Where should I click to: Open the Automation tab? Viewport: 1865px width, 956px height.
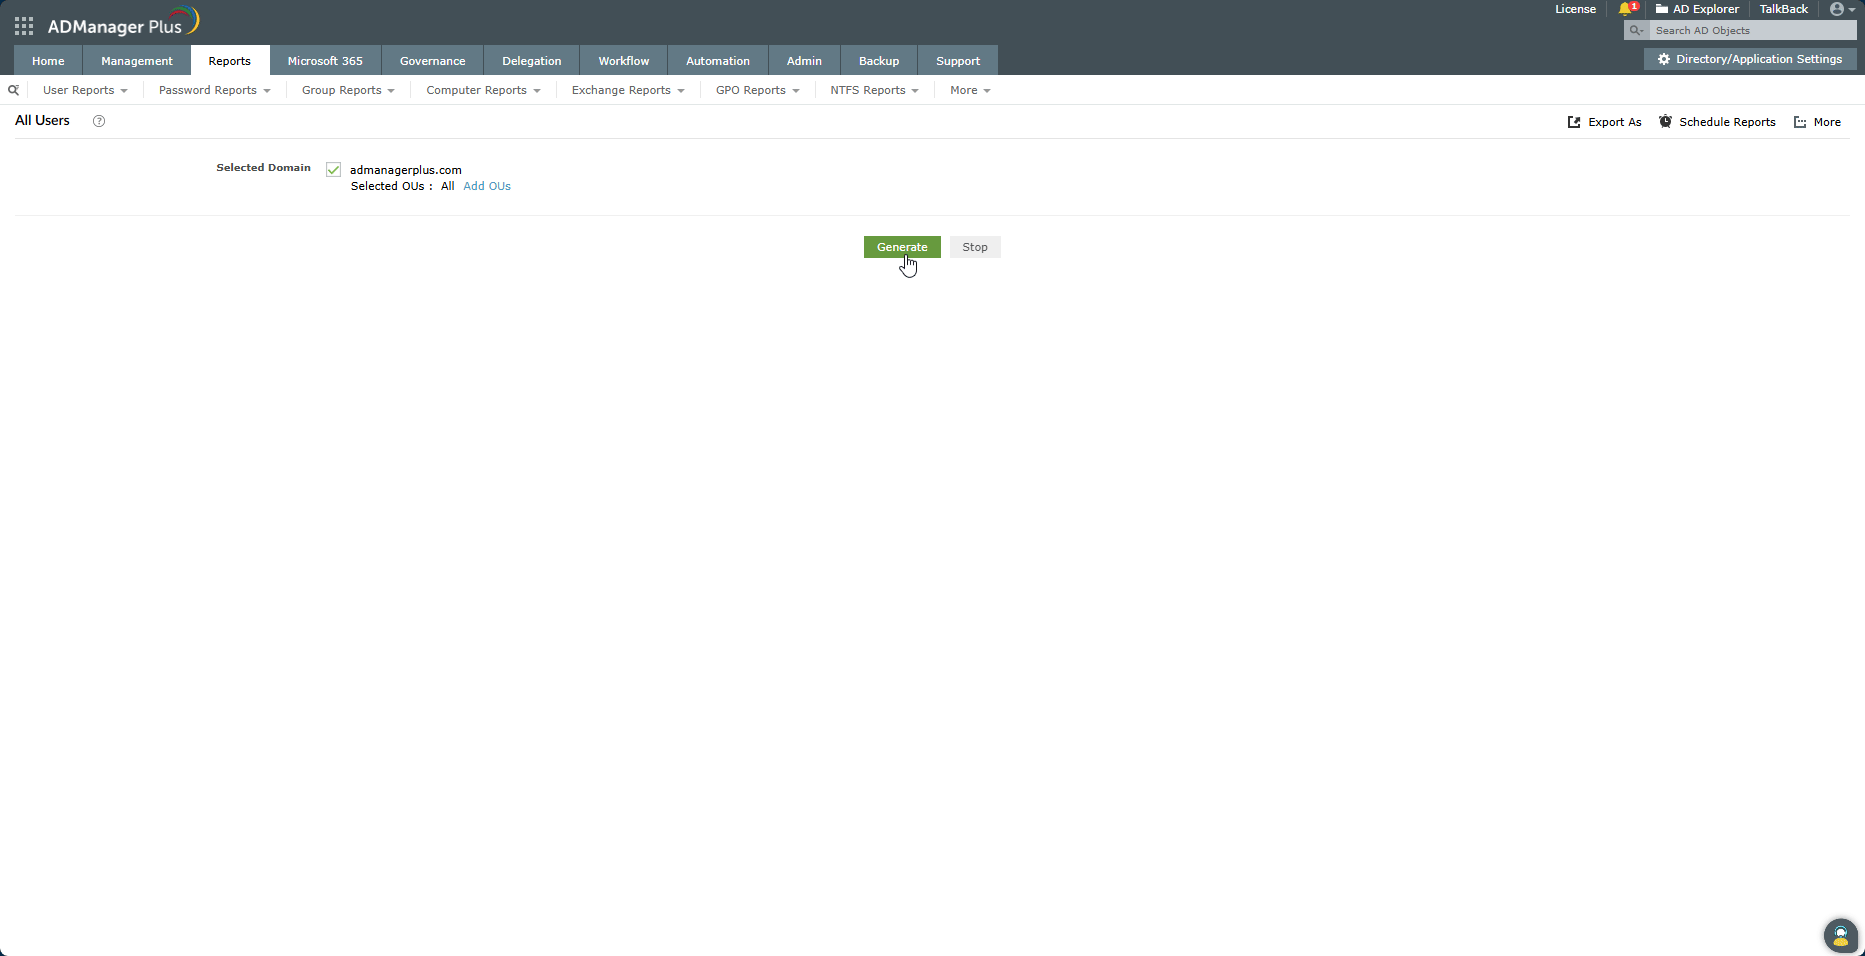[717, 60]
